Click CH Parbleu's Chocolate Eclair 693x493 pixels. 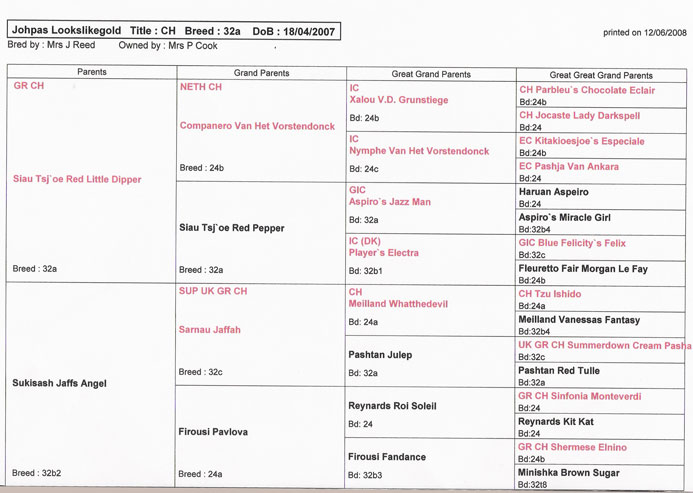587,90
